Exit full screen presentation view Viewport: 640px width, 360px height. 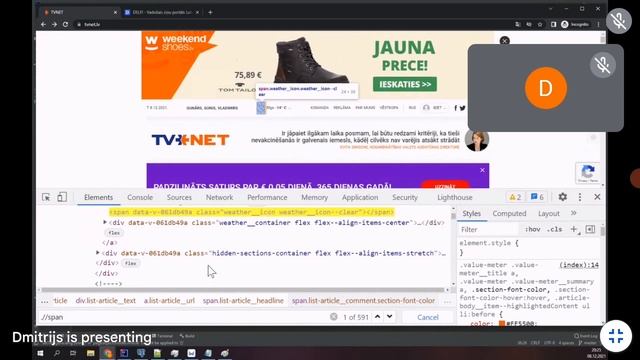click(616, 336)
